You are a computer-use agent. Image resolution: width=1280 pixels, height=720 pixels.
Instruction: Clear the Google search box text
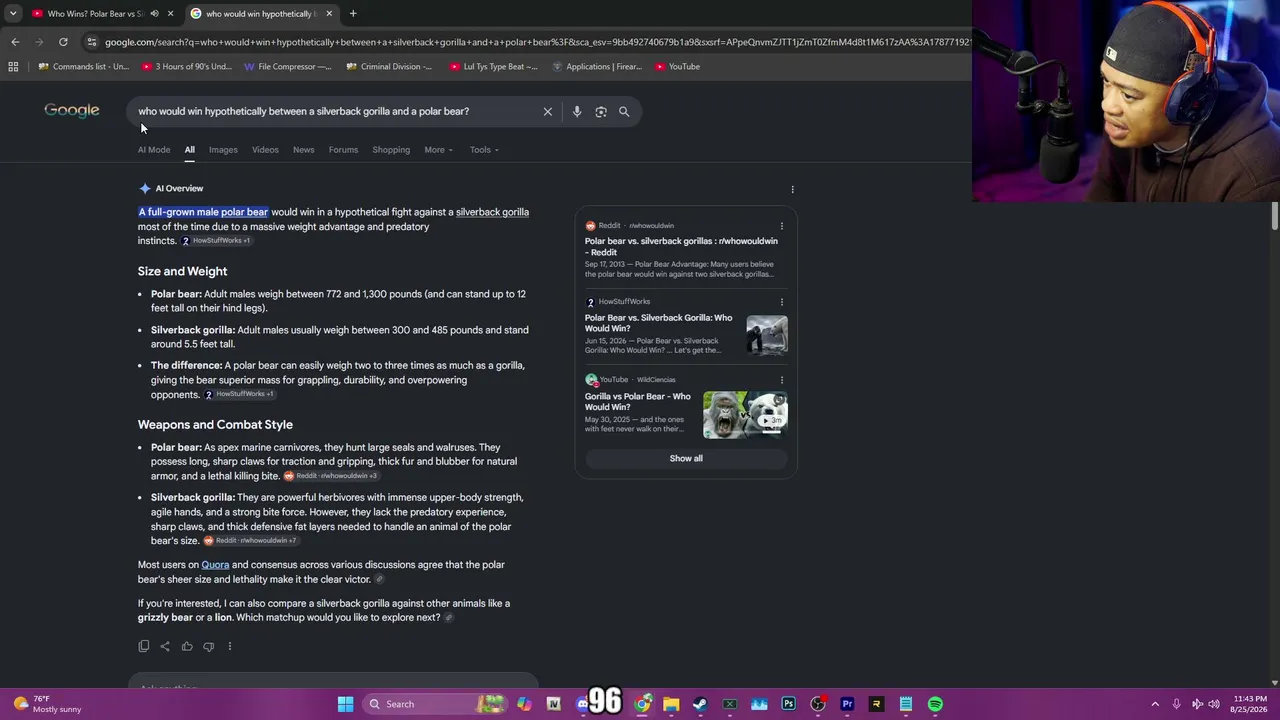click(x=547, y=112)
